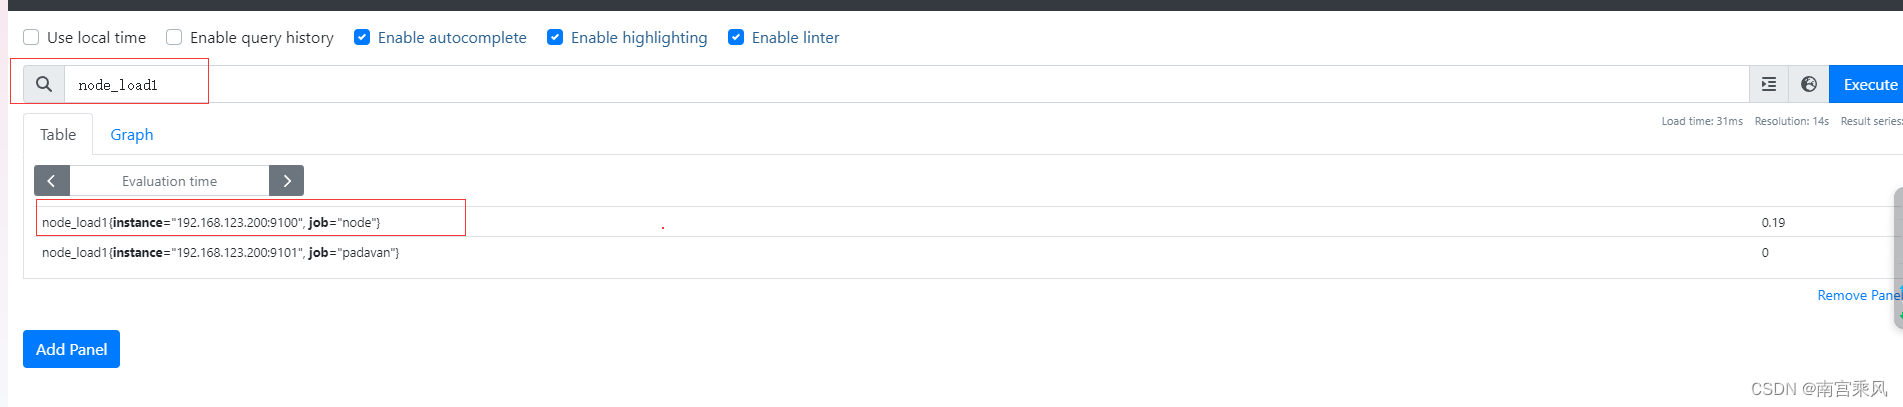Select the Table tab
The width and height of the screenshot is (1903, 407).
pos(58,134)
